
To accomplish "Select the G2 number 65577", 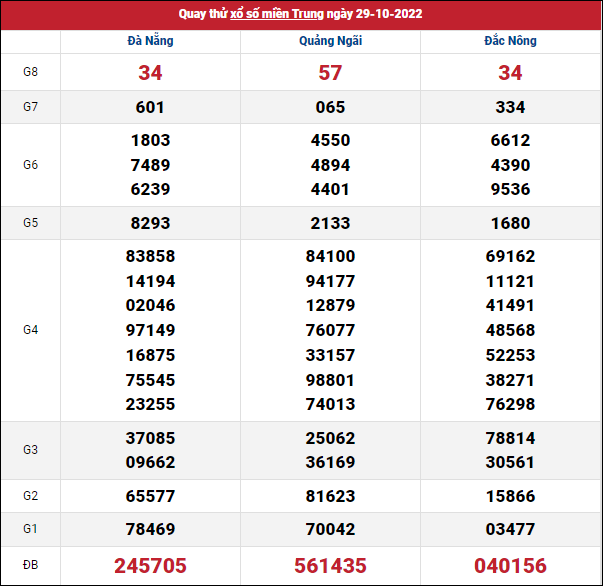I will tap(150, 496).
